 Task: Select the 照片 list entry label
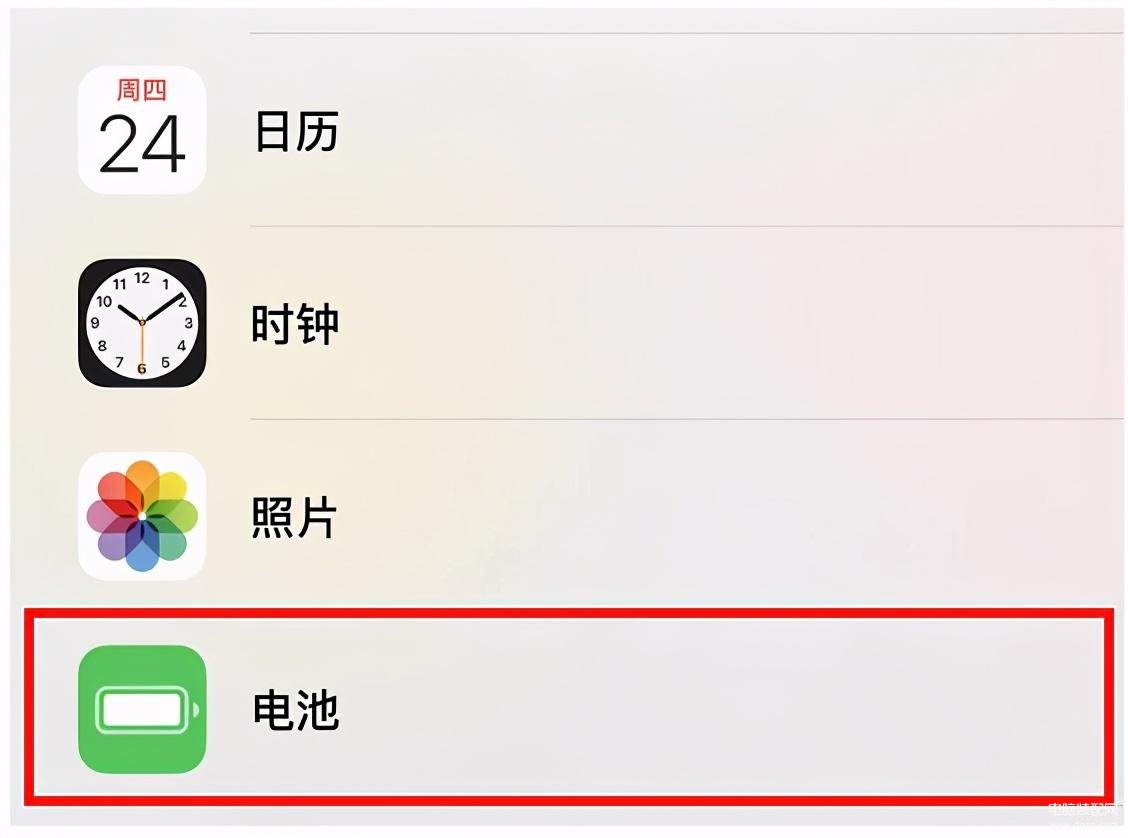295,516
